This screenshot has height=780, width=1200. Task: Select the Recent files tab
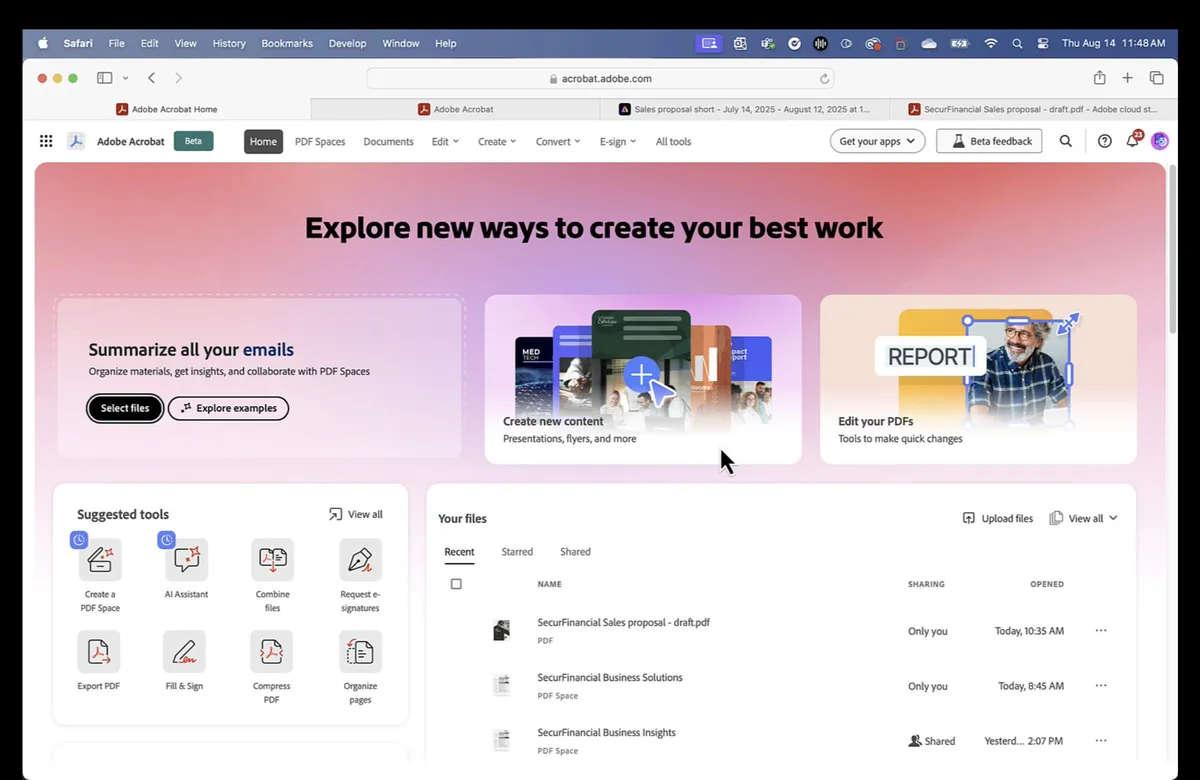click(459, 552)
